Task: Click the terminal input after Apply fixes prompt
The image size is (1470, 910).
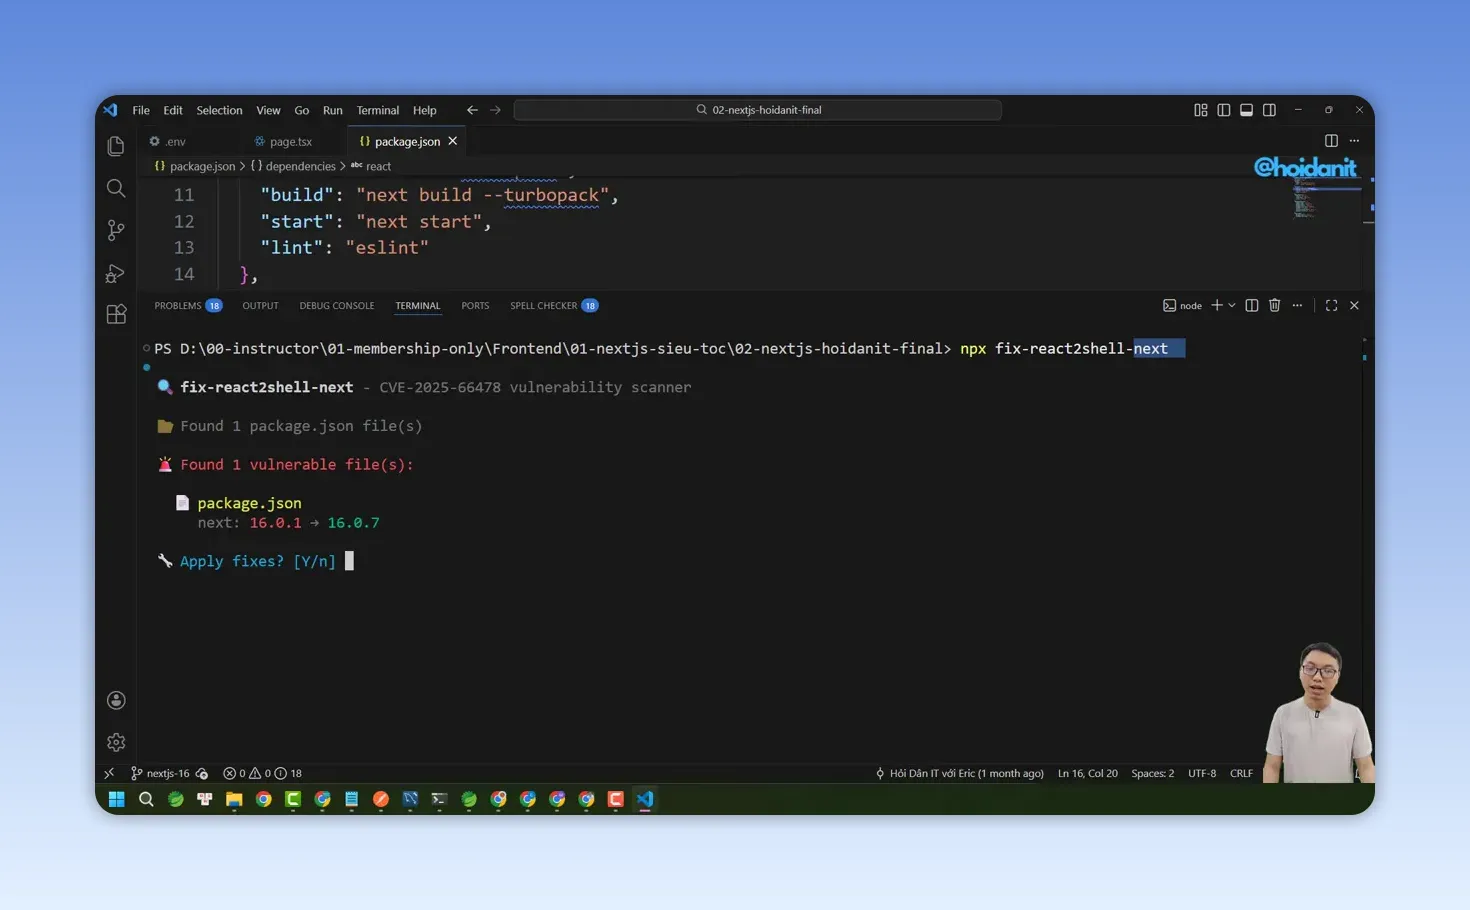Action: point(349,561)
